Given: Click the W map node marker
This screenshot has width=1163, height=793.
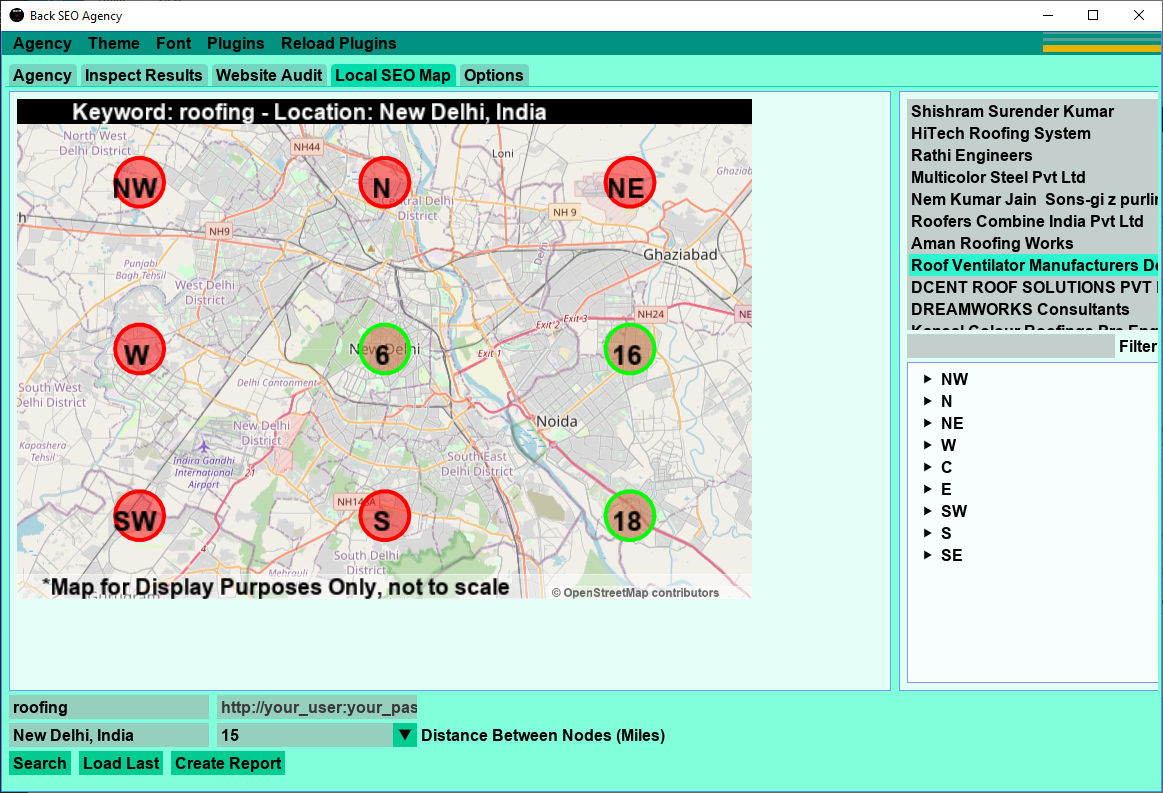Looking at the screenshot, I should 139,349.
